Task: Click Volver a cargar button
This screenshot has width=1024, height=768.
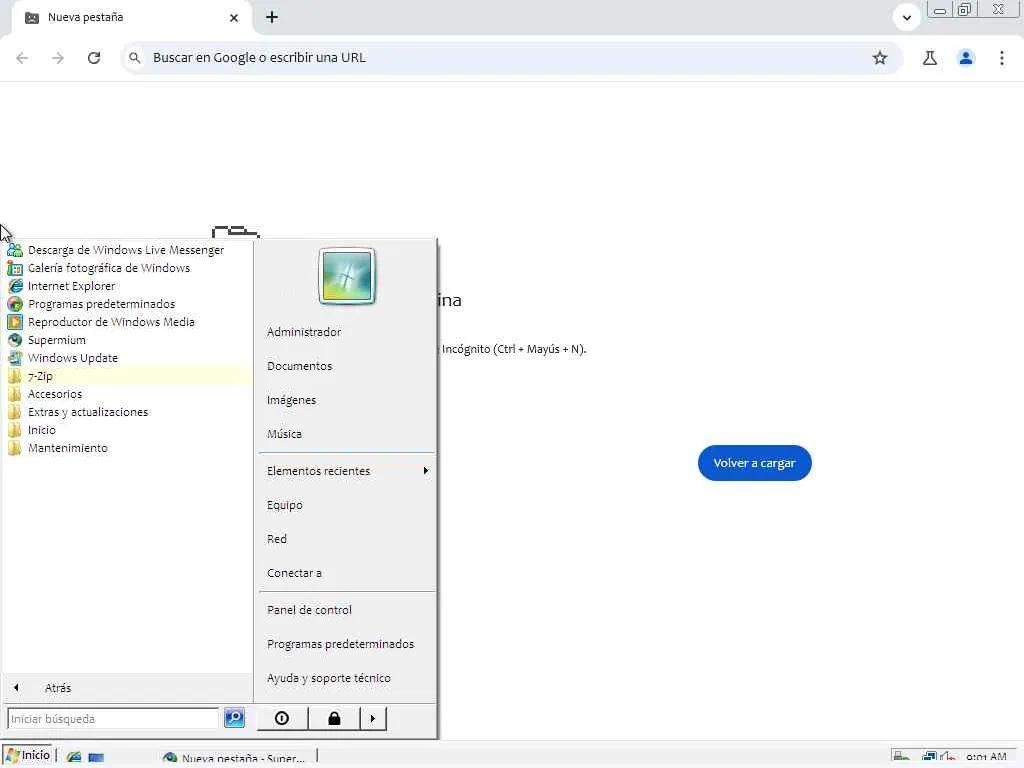Action: point(754,463)
